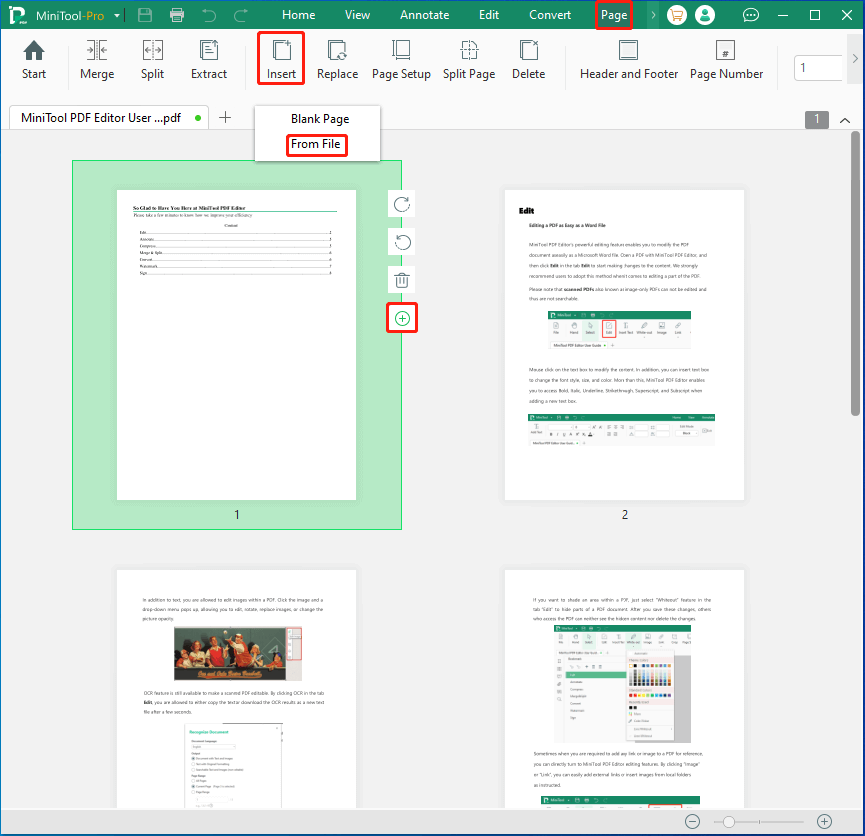Select page 3 thumbnail with baseball image
Image resolution: width=865 pixels, height=836 pixels.
pos(237,689)
